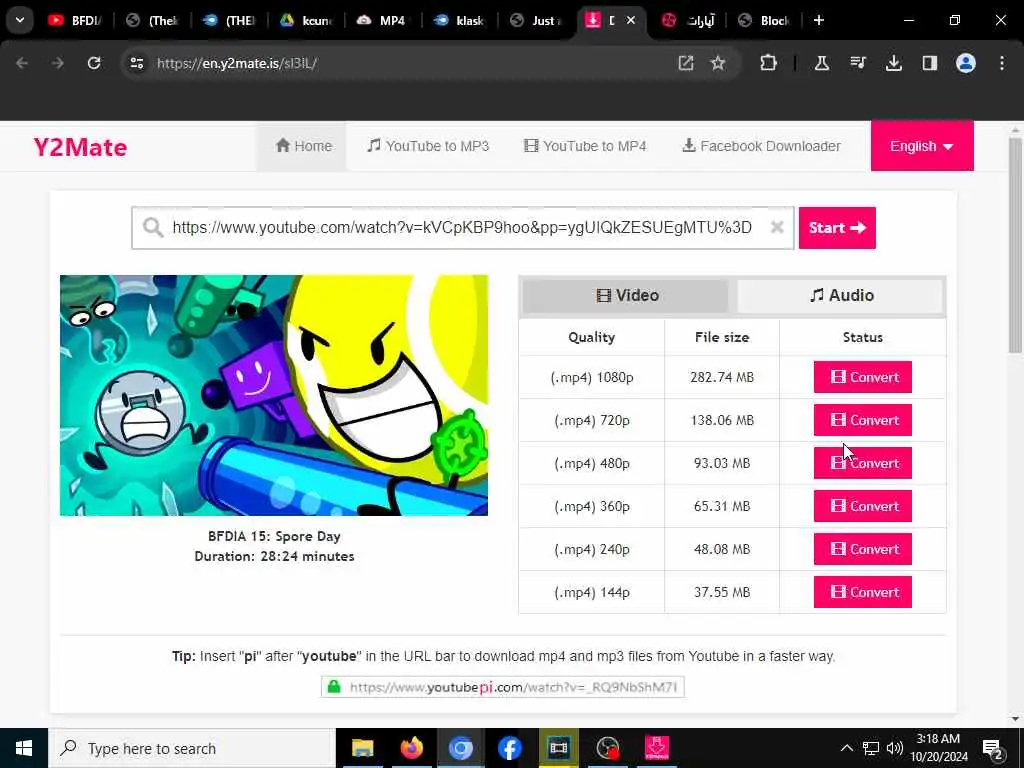Show hidden system tray icons
Viewport: 1024px width, 768px height.
coord(846,748)
